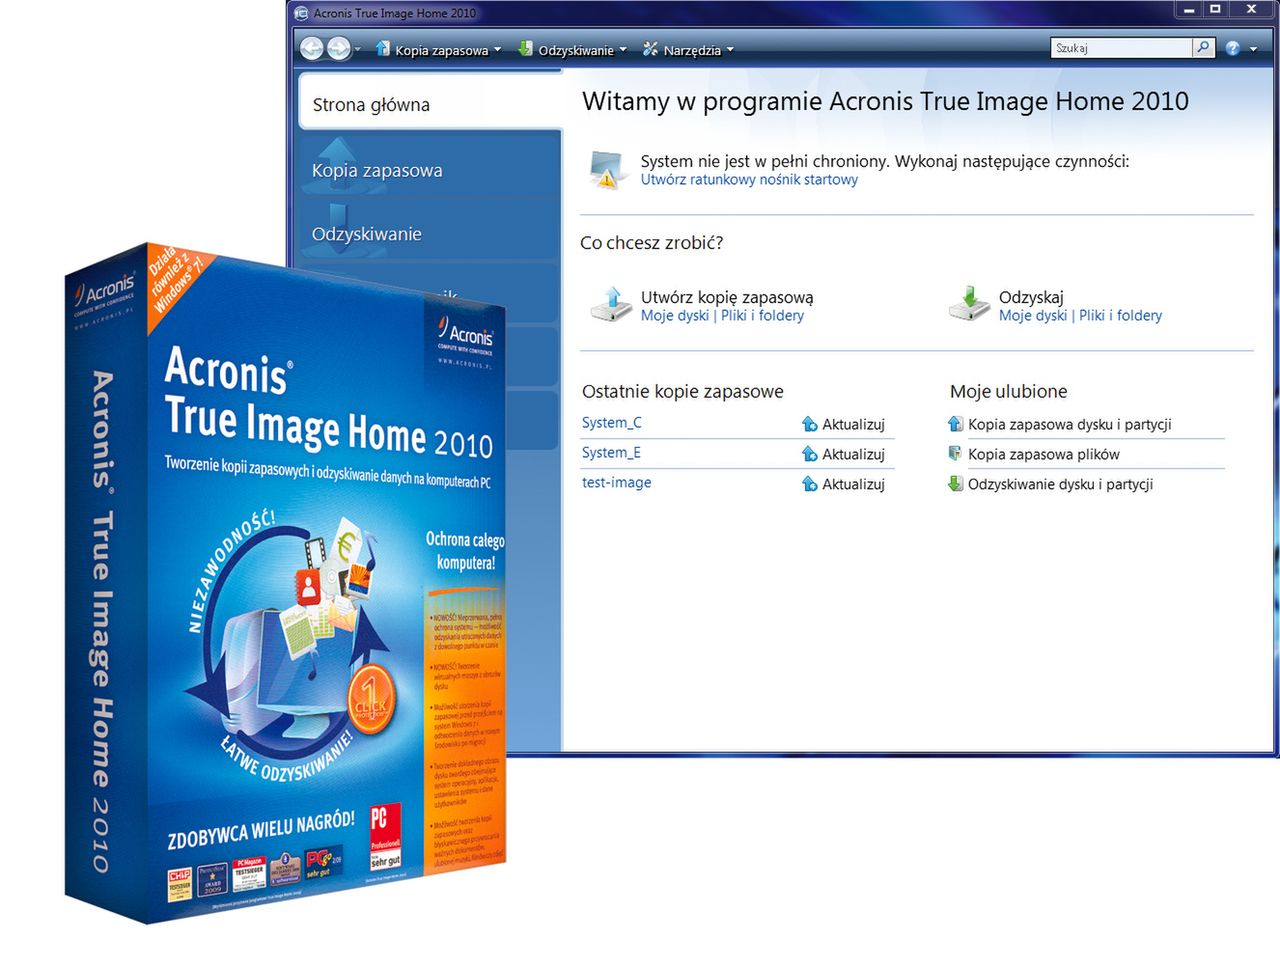Click the magnifier search button
1280x967 pixels.
click(x=1204, y=48)
